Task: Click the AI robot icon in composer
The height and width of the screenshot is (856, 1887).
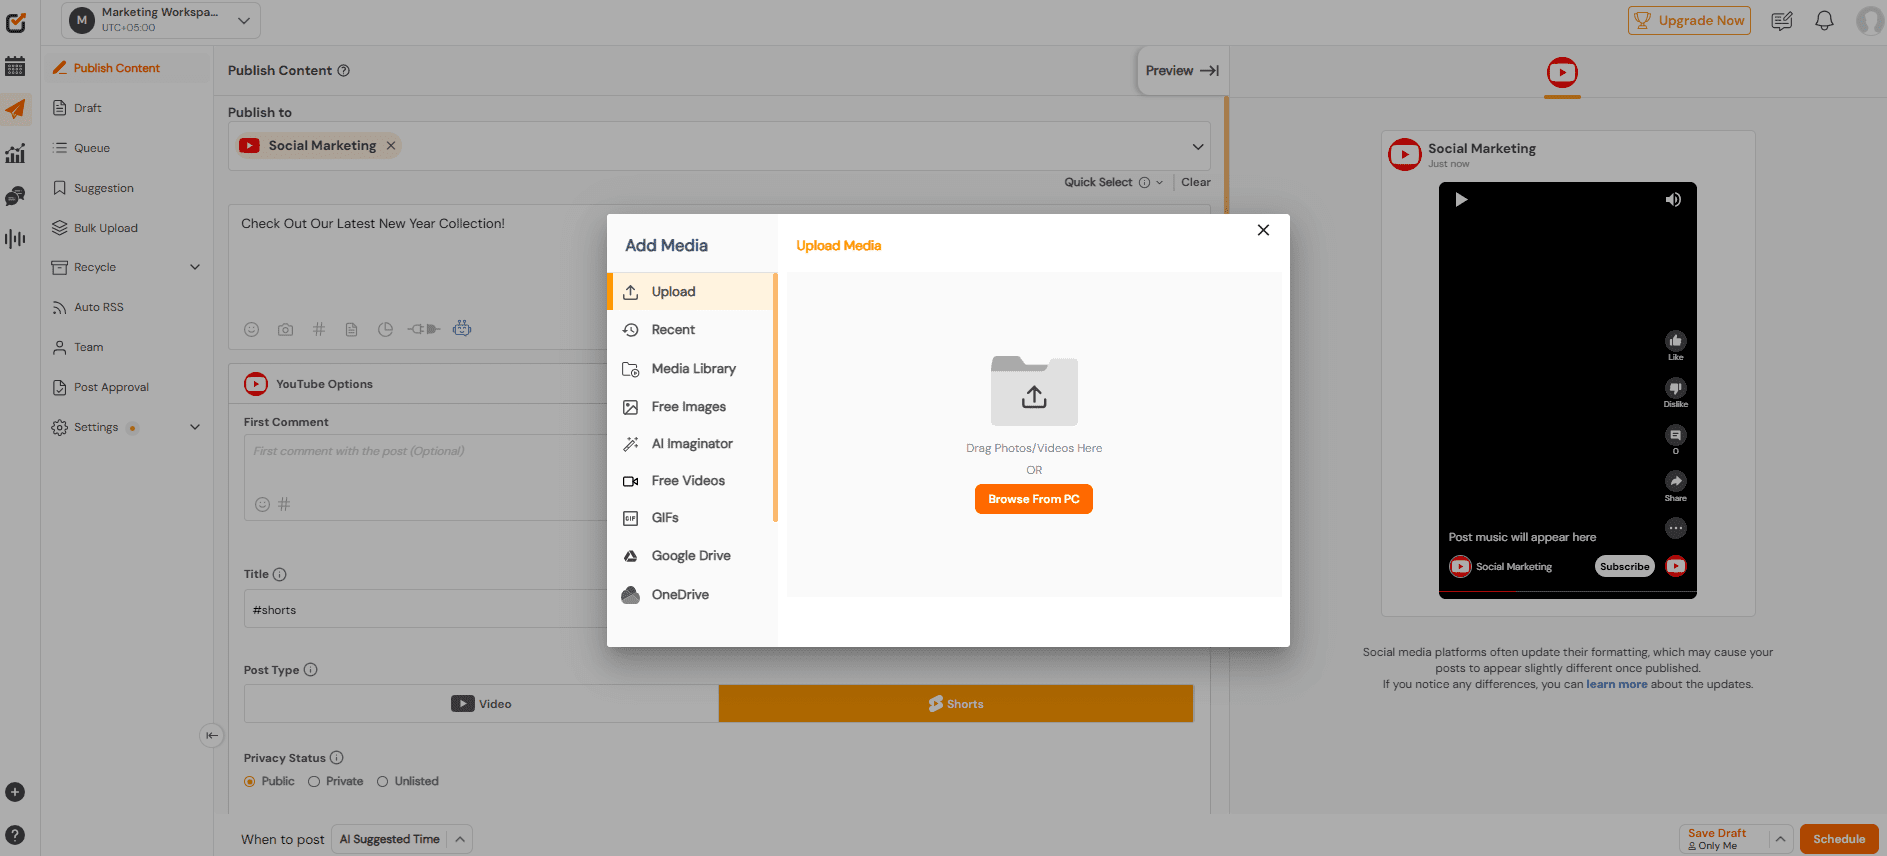Action: click(x=462, y=328)
